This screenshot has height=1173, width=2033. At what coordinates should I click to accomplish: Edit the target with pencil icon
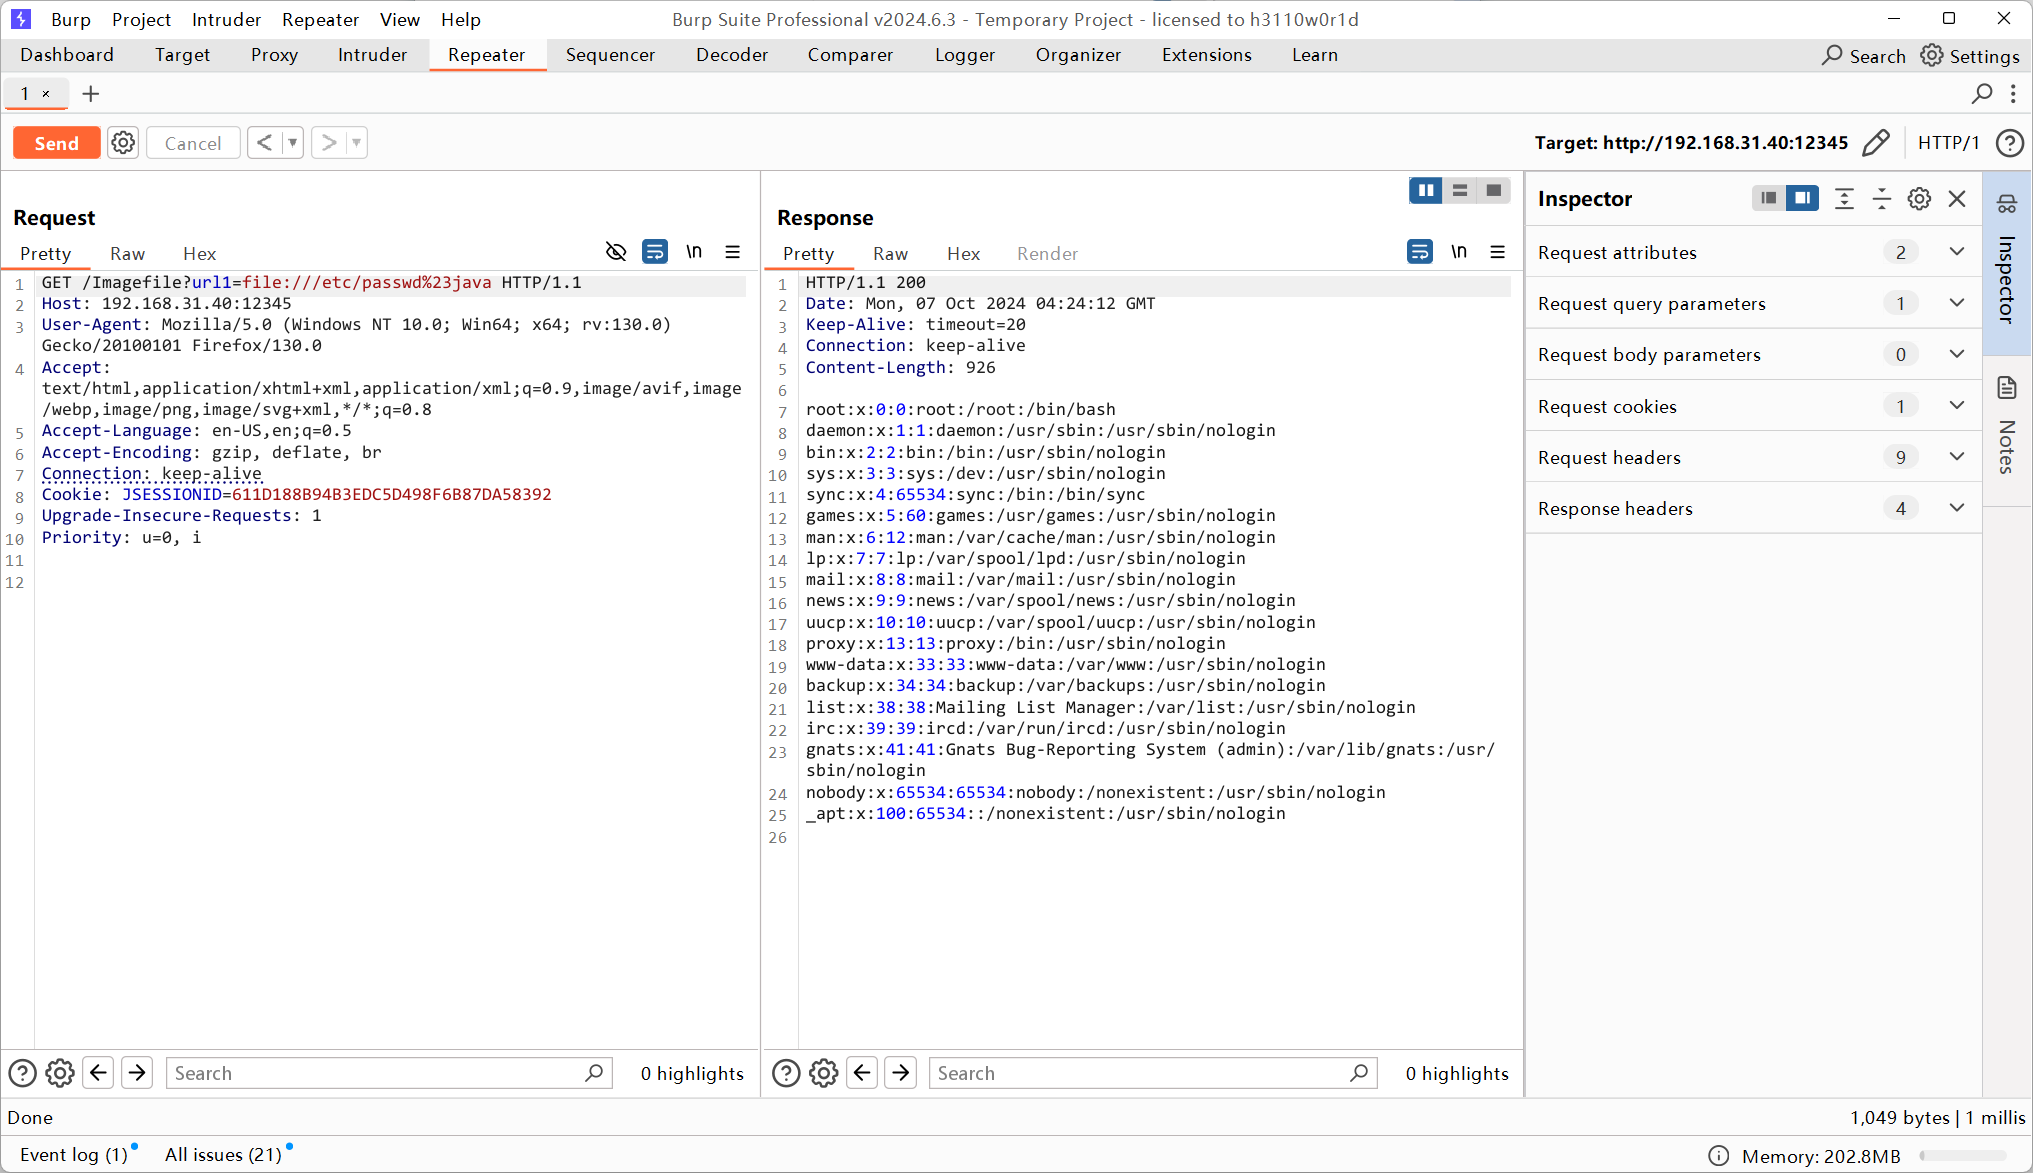click(1876, 143)
